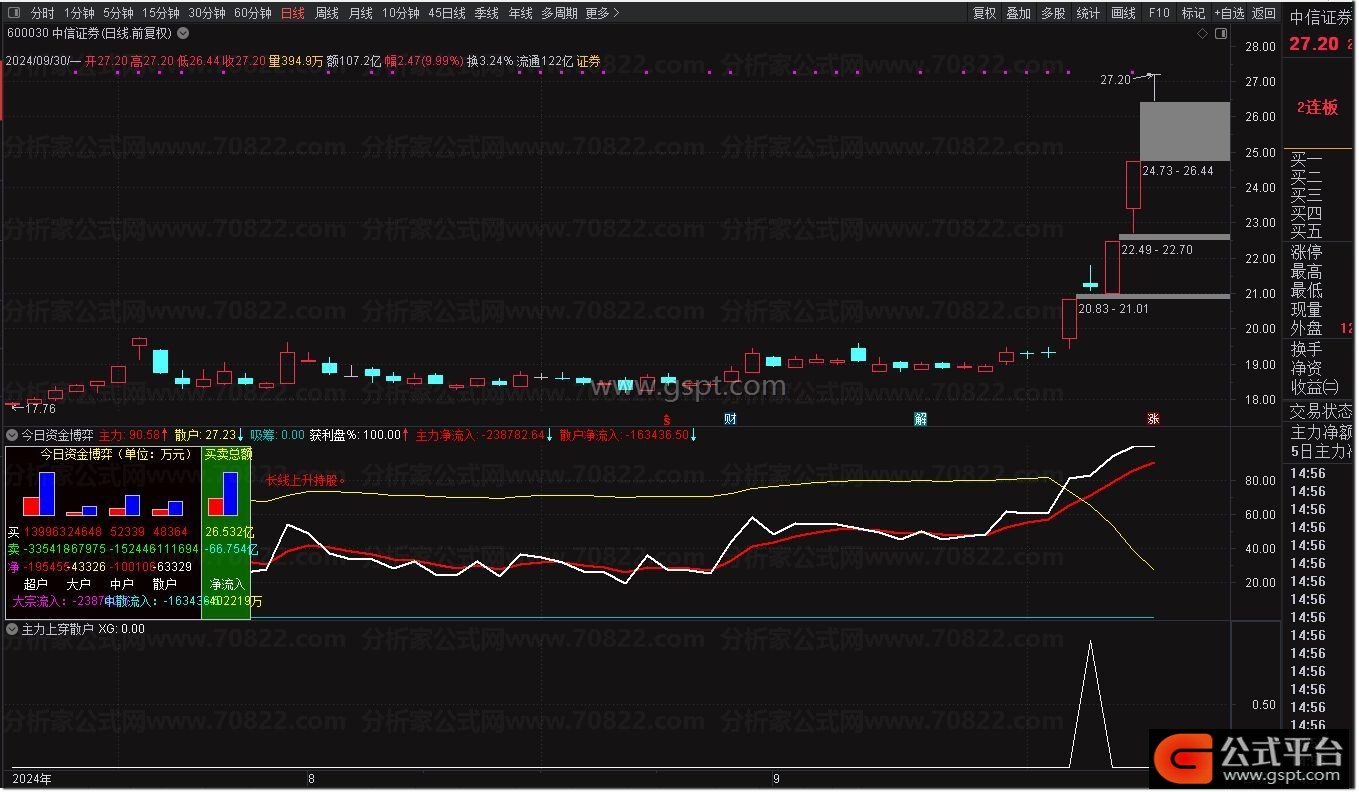Click the 交易状态 row in side panel
Viewport: 1359px width, 792px height.
pyautogui.click(x=1321, y=411)
